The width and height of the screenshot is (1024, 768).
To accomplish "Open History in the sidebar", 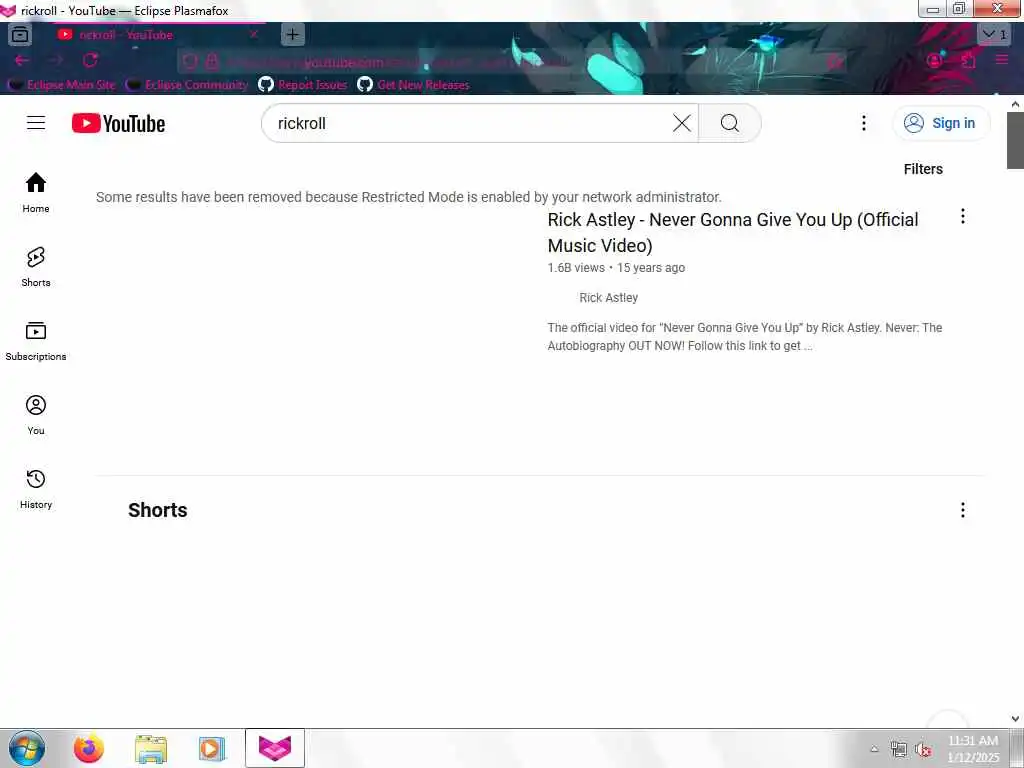I will [x=36, y=488].
